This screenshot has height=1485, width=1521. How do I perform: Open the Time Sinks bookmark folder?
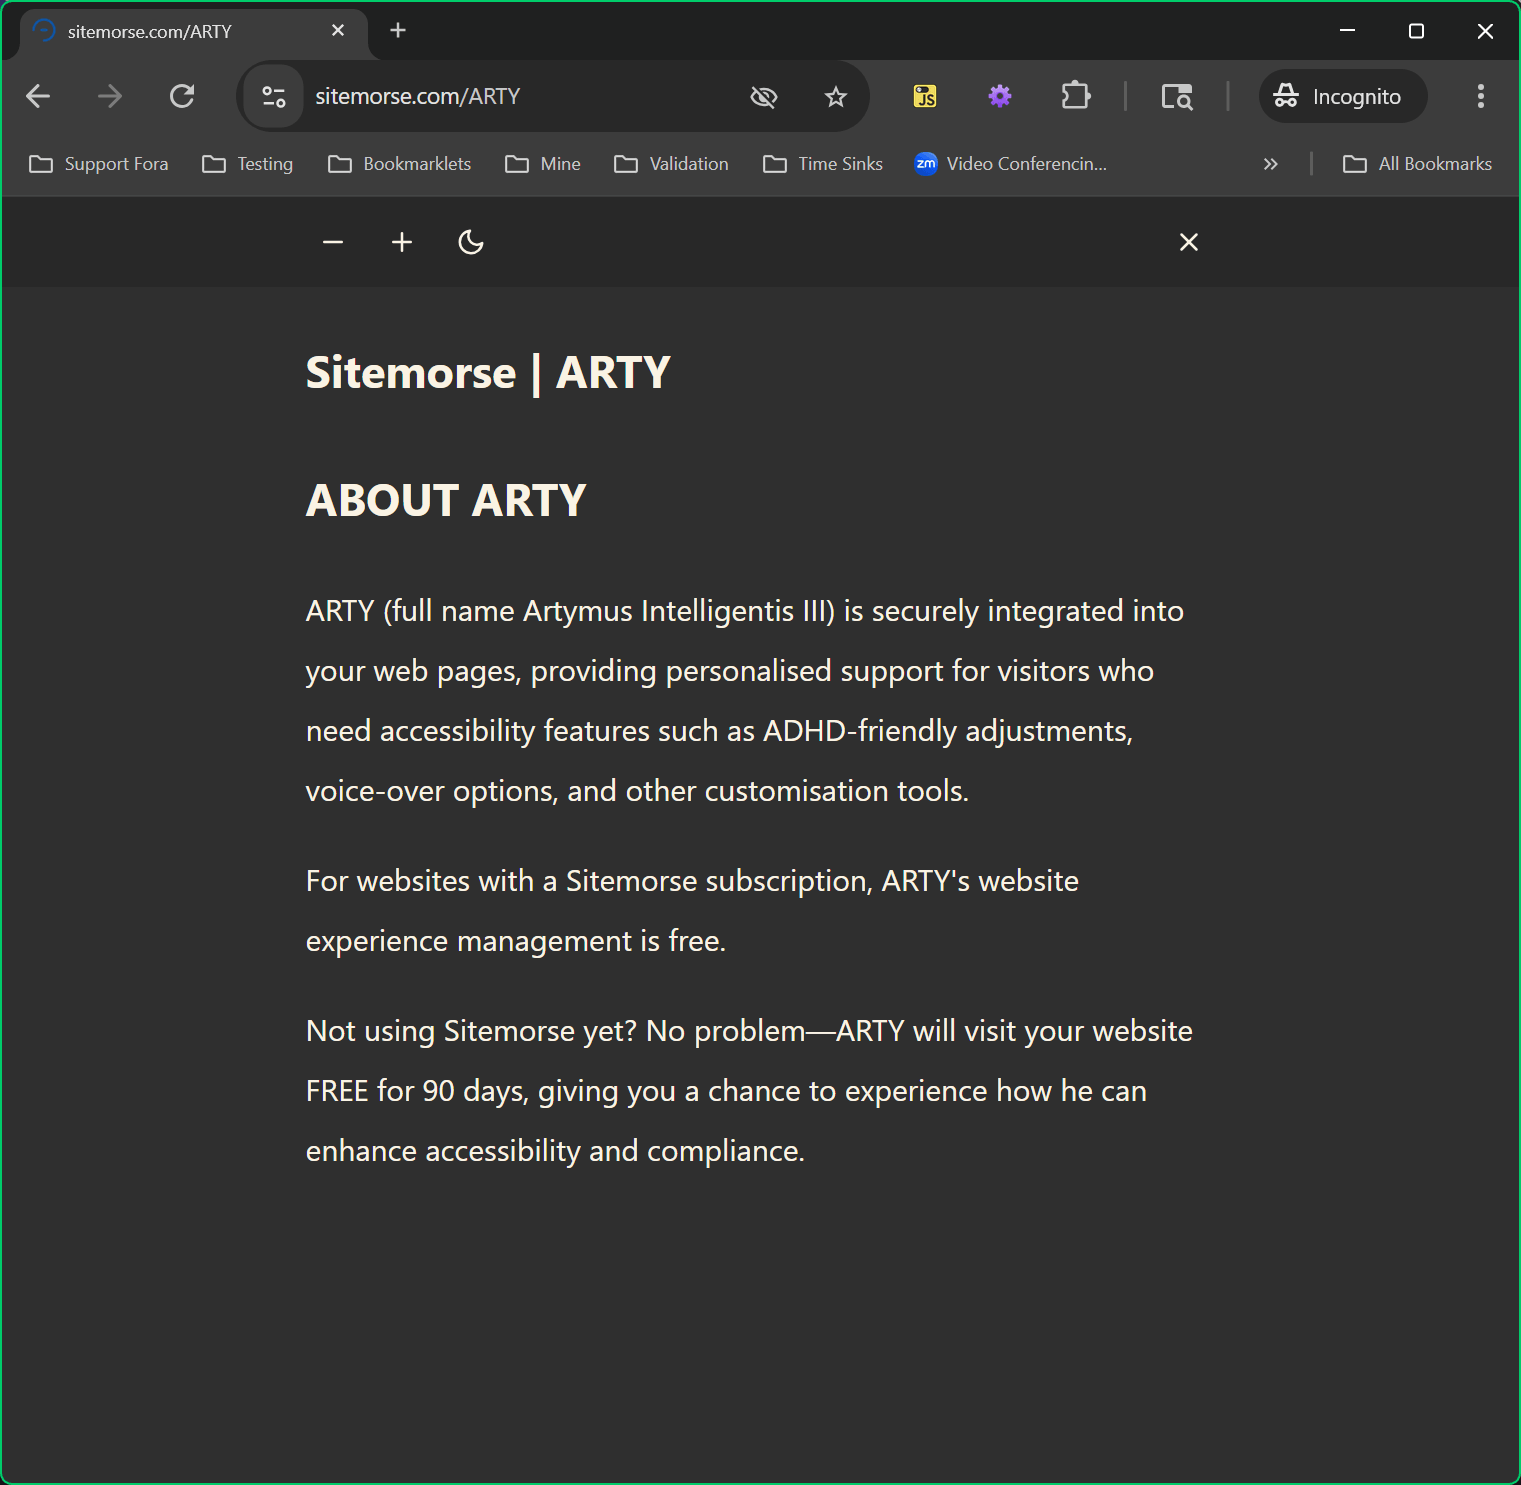point(823,164)
